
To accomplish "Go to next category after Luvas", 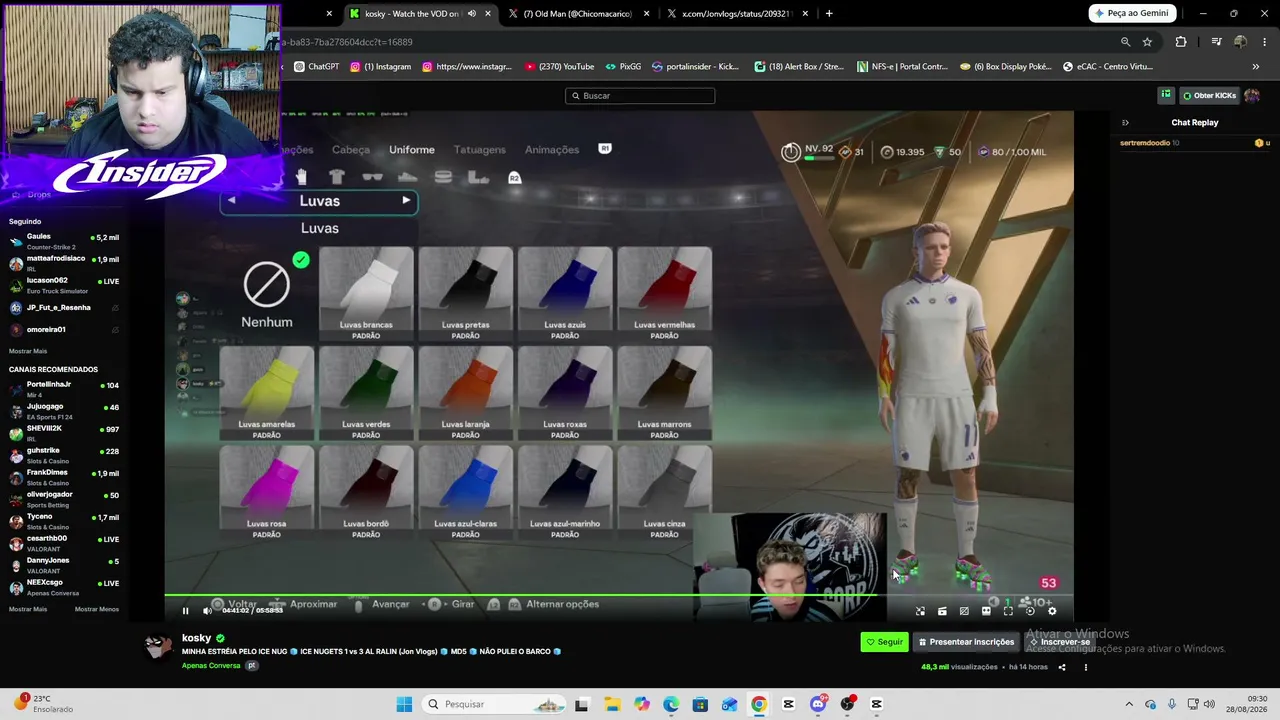I will click(406, 200).
